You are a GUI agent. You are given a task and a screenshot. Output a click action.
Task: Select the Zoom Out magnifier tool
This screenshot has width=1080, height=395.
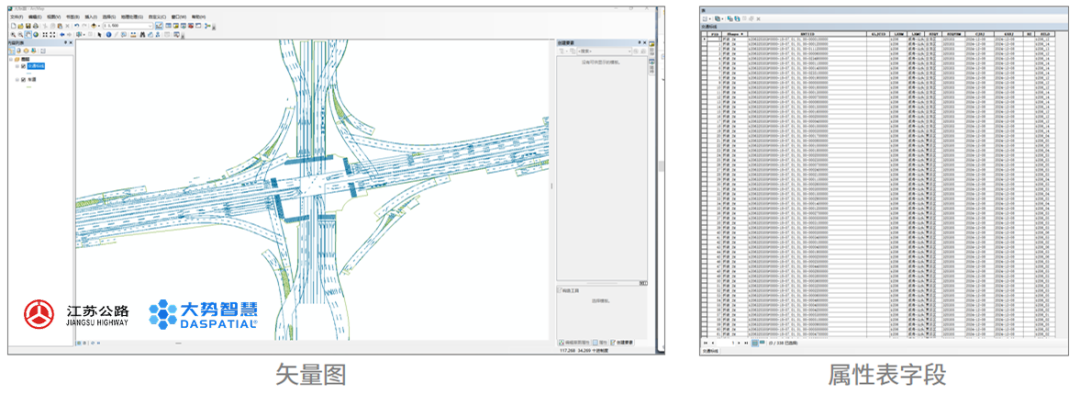point(21,34)
